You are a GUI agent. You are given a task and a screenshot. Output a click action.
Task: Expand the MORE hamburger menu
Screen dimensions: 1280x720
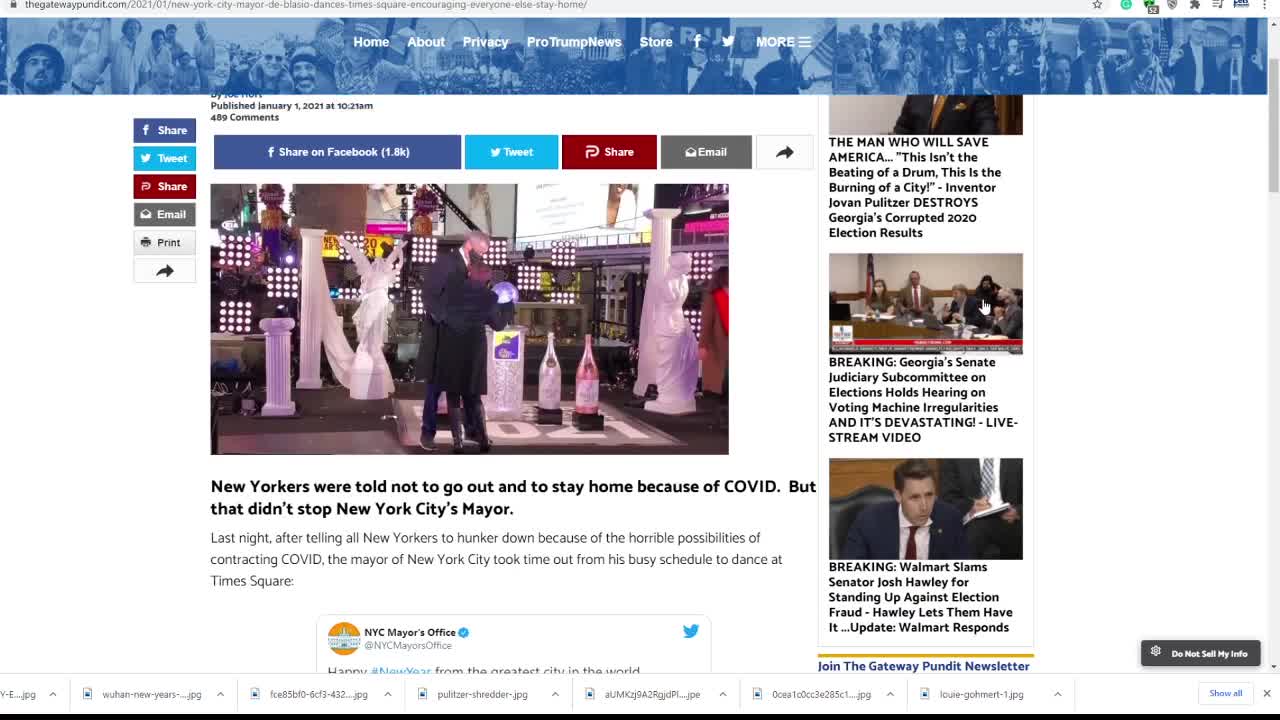(783, 42)
